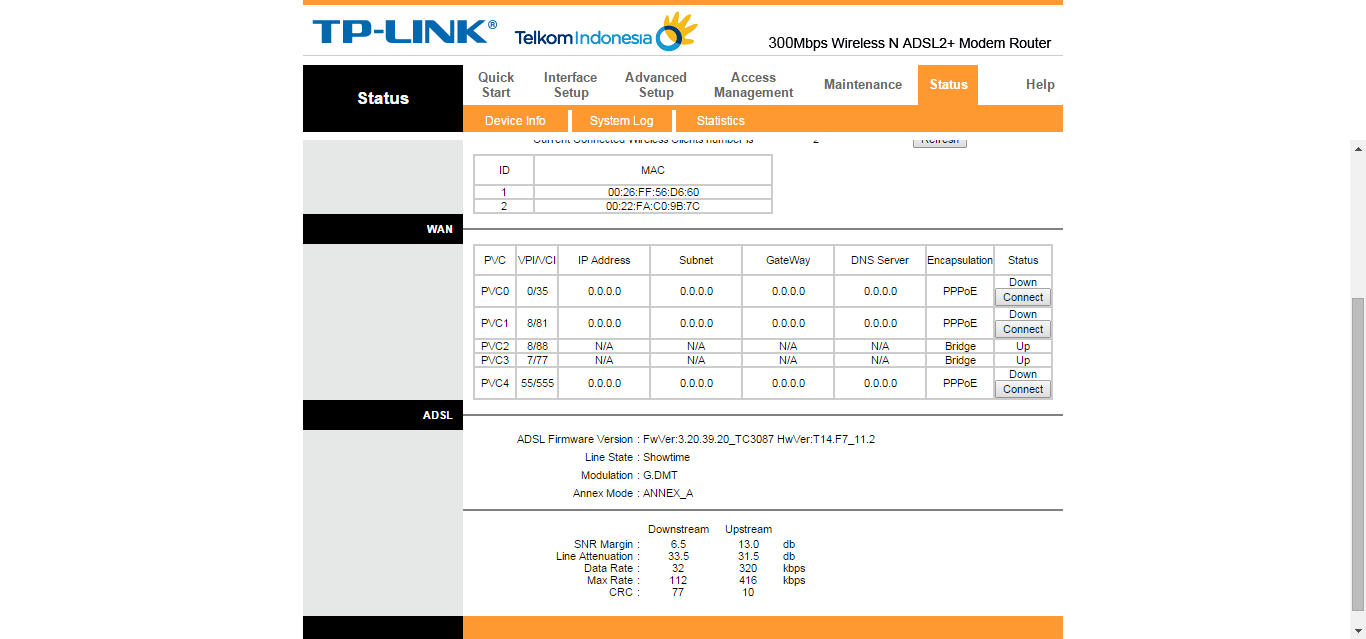
Task: Open the Help tab
Action: coord(1039,85)
